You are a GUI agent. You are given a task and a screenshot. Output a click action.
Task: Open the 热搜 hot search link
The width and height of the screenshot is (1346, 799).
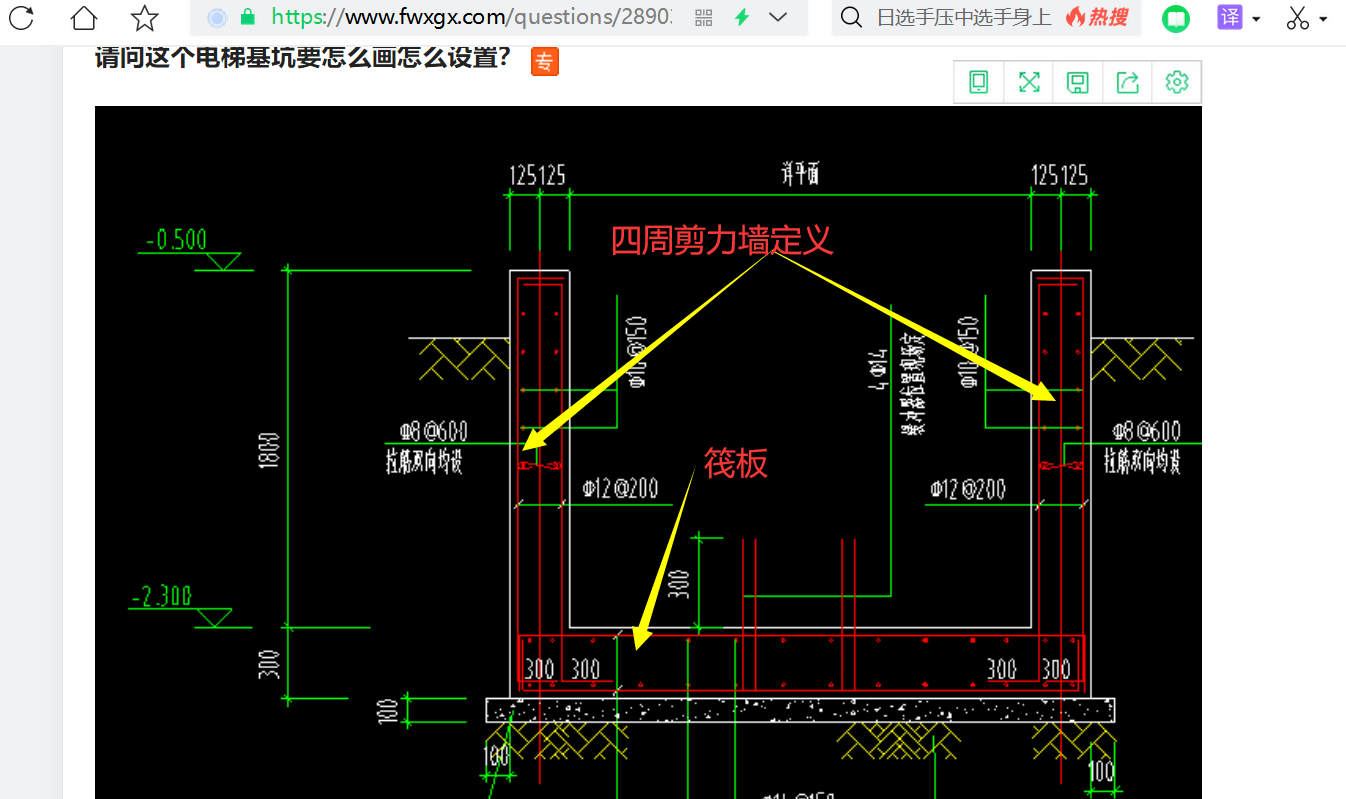pyautogui.click(x=1097, y=17)
